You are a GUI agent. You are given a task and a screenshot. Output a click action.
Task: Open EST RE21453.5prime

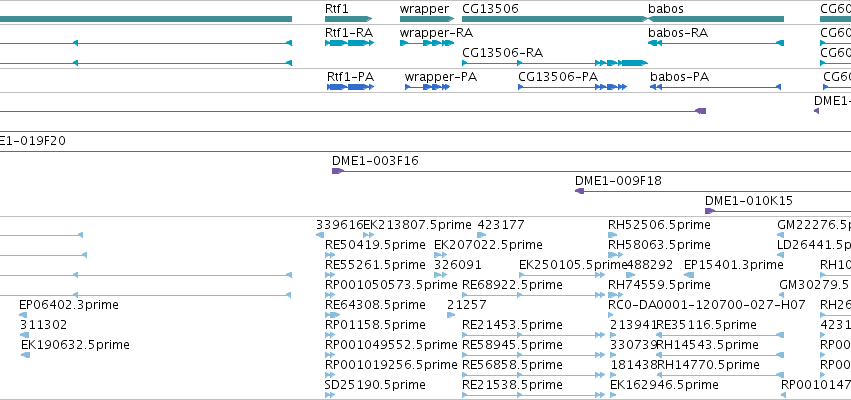(x=512, y=325)
